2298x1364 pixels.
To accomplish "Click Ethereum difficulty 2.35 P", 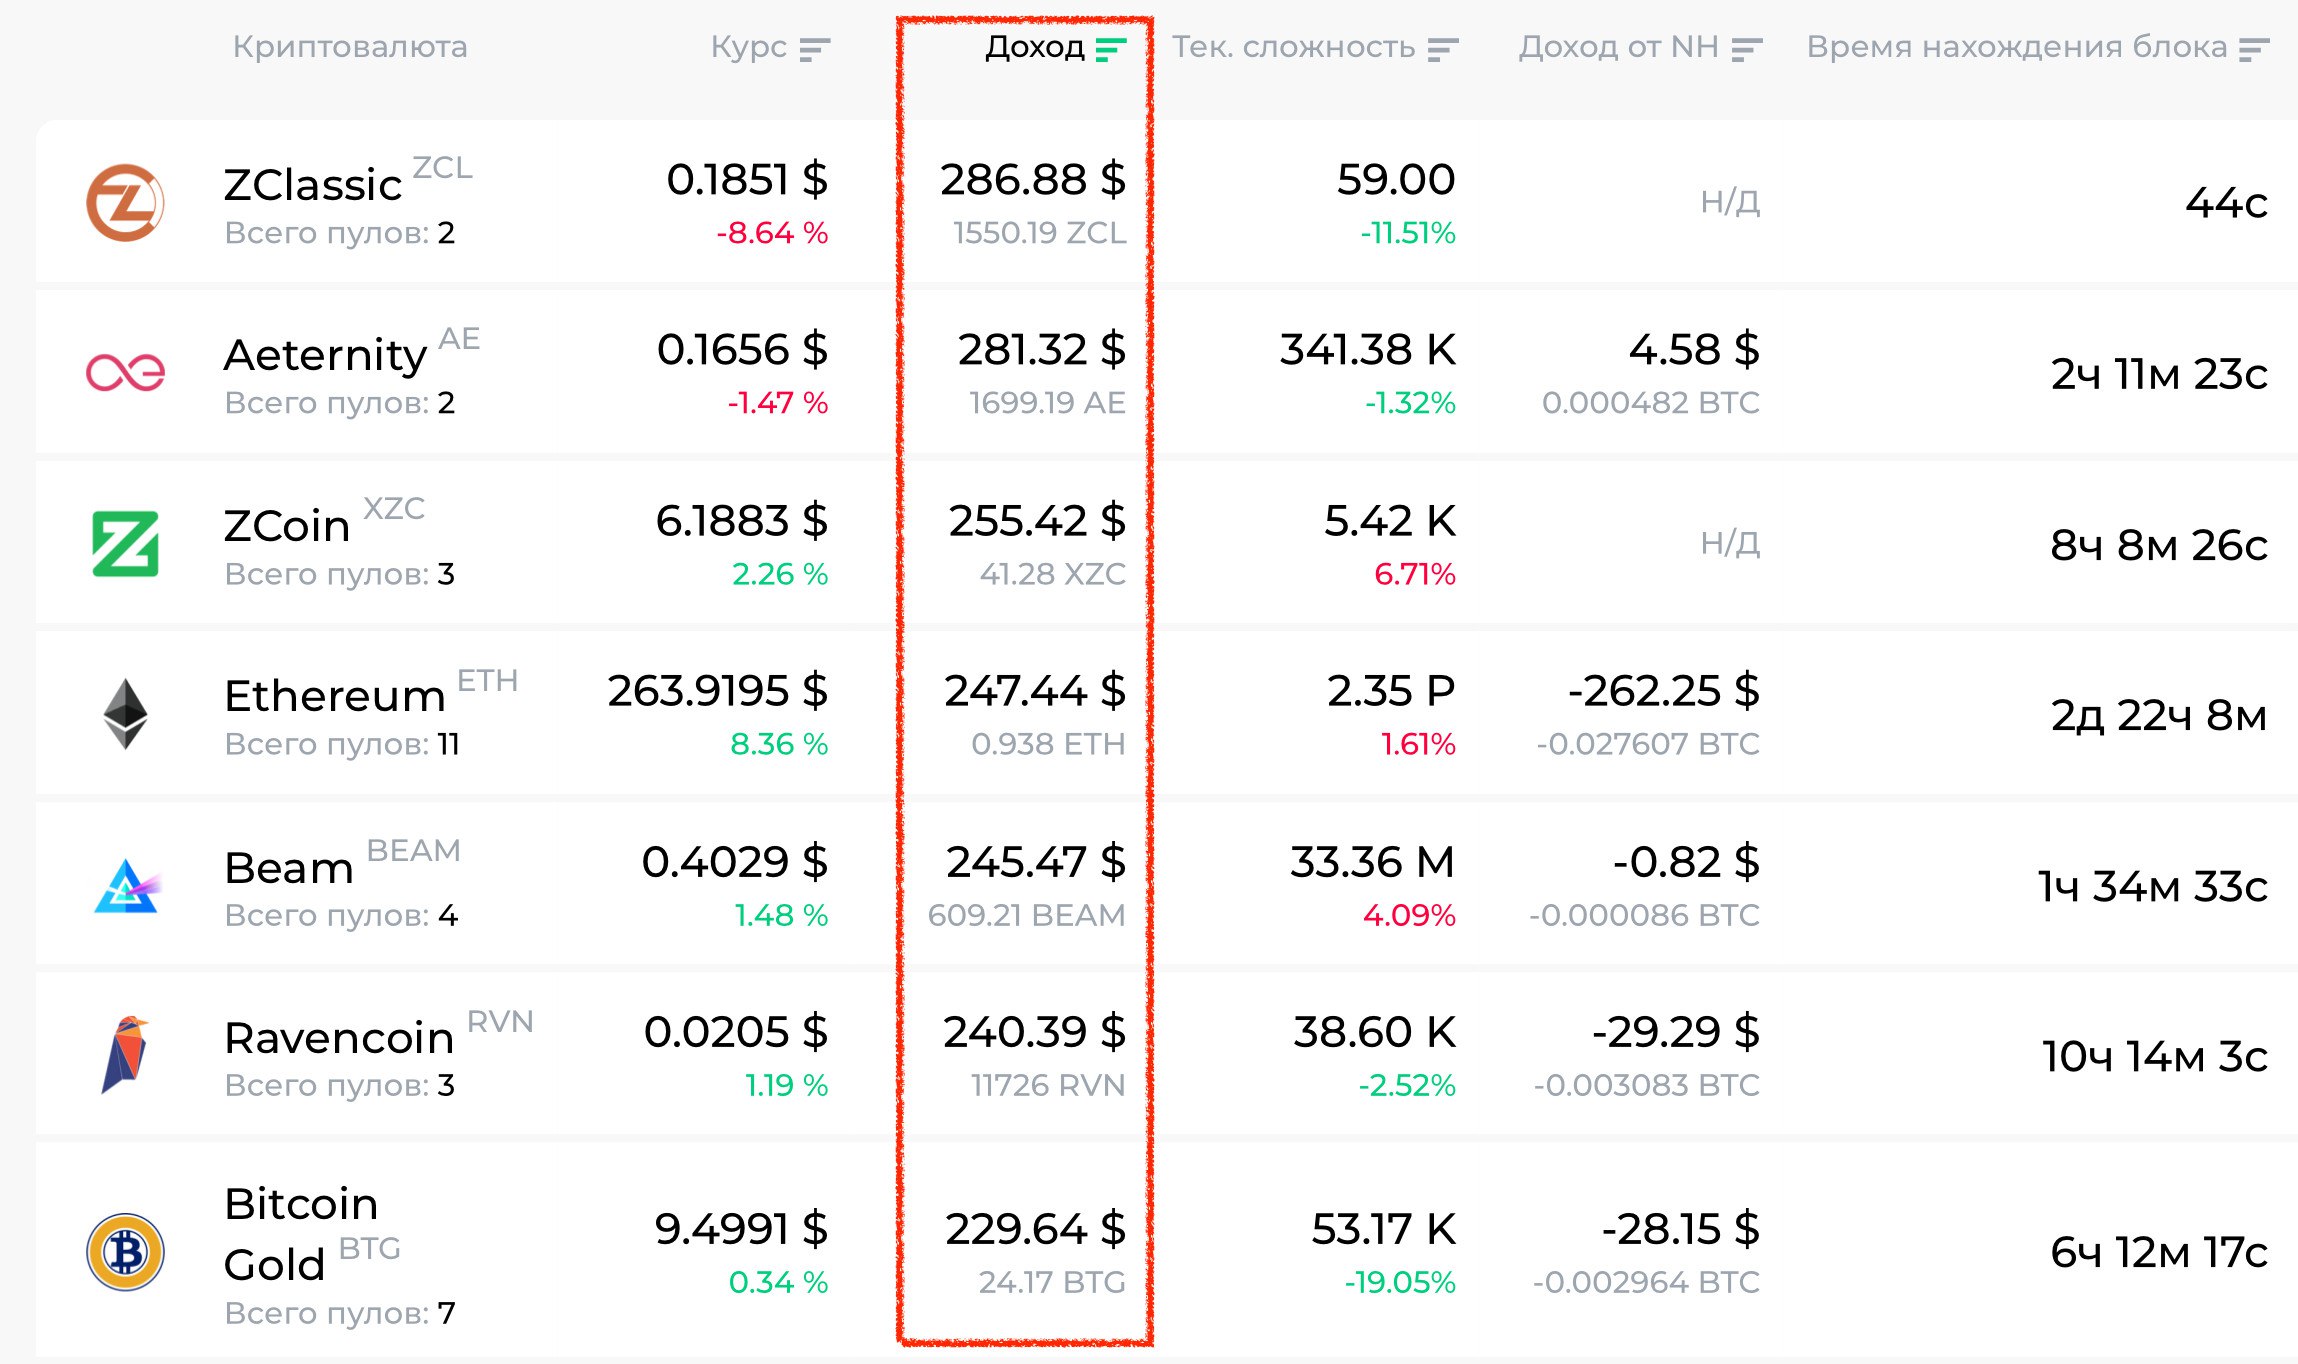I will click(x=1391, y=691).
